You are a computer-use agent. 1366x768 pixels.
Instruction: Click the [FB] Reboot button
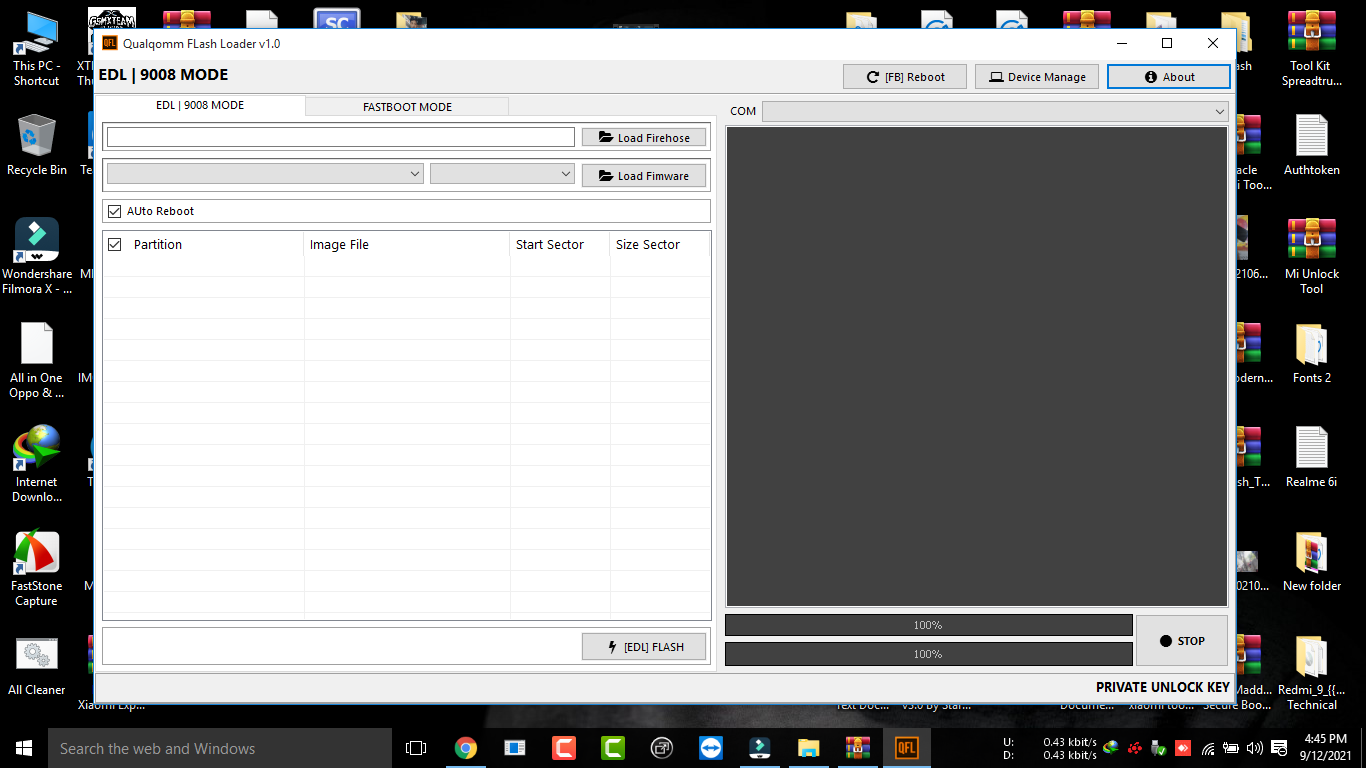[905, 77]
